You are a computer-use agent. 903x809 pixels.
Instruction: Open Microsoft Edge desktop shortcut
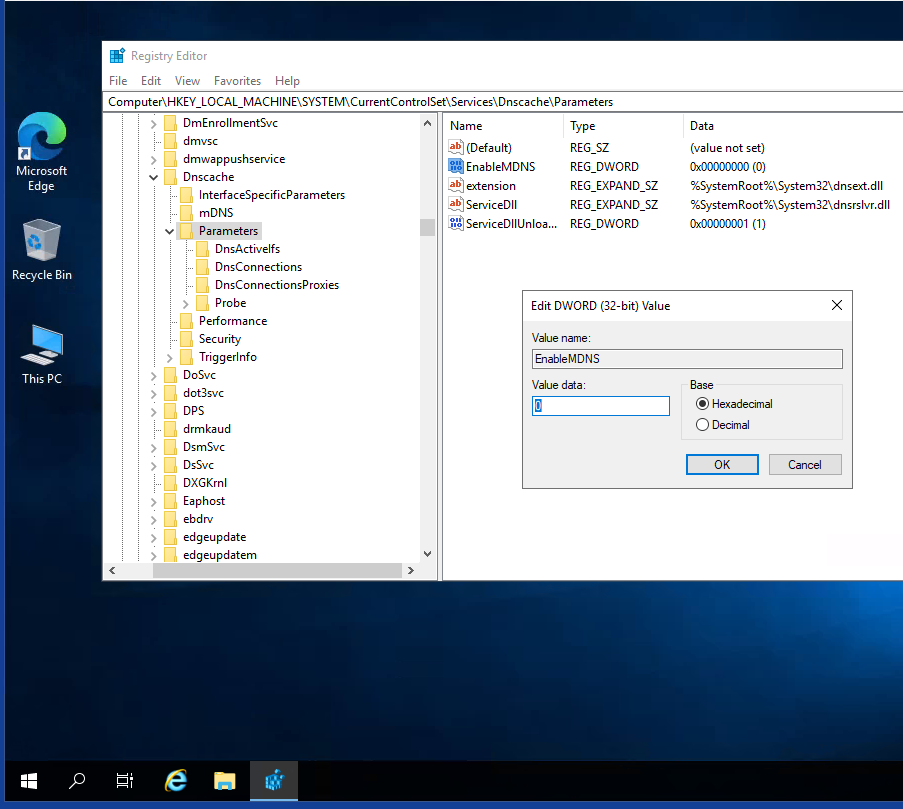point(41,153)
